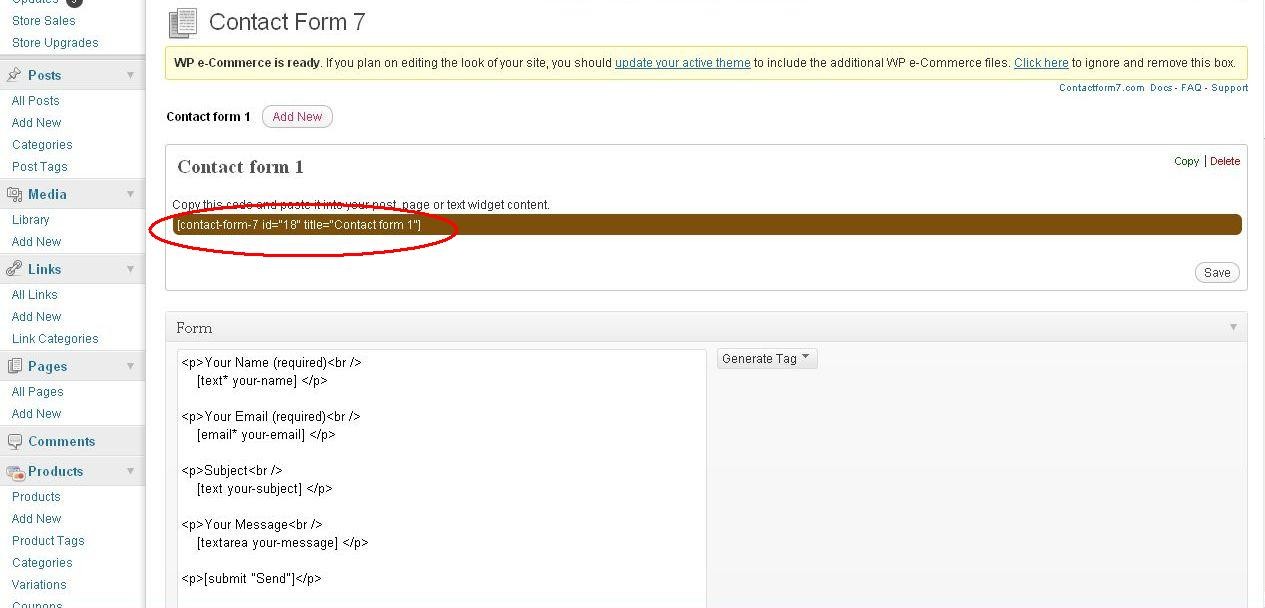This screenshot has width=1265, height=608.
Task: Click the Contact form 1 title field
Action: (x=240, y=167)
